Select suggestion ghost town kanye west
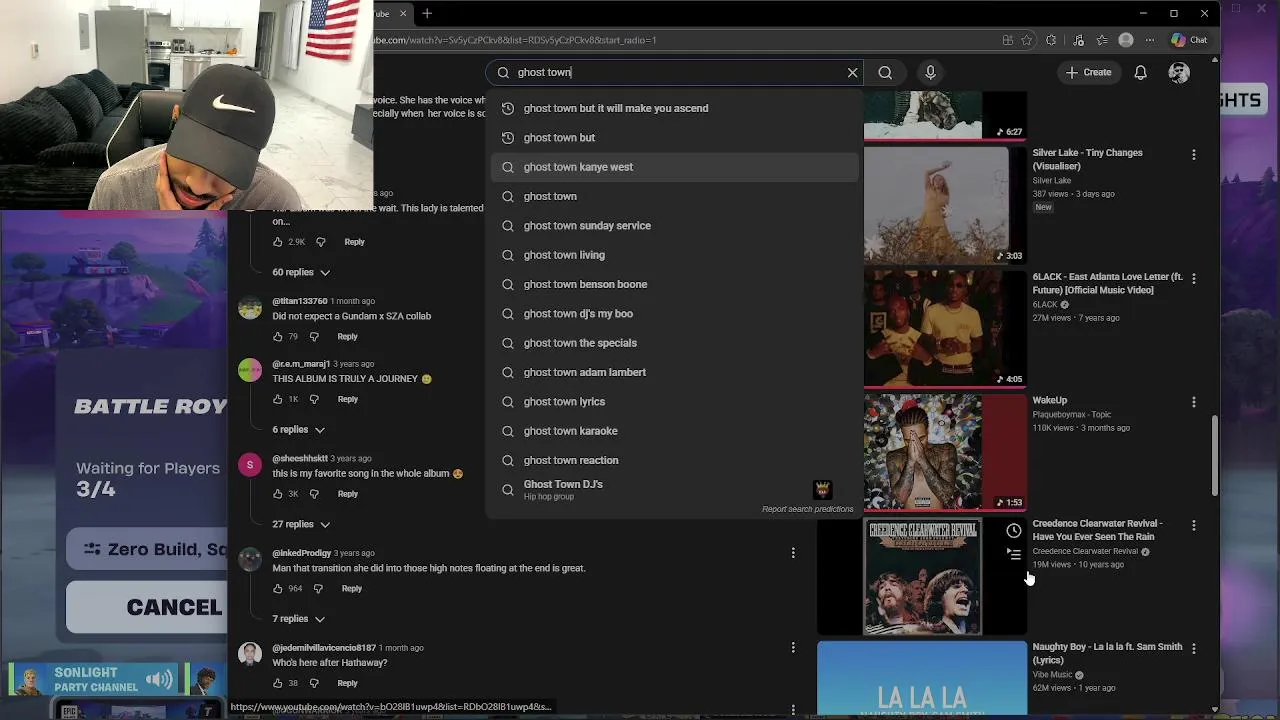This screenshot has height=720, width=1280. coord(675,167)
